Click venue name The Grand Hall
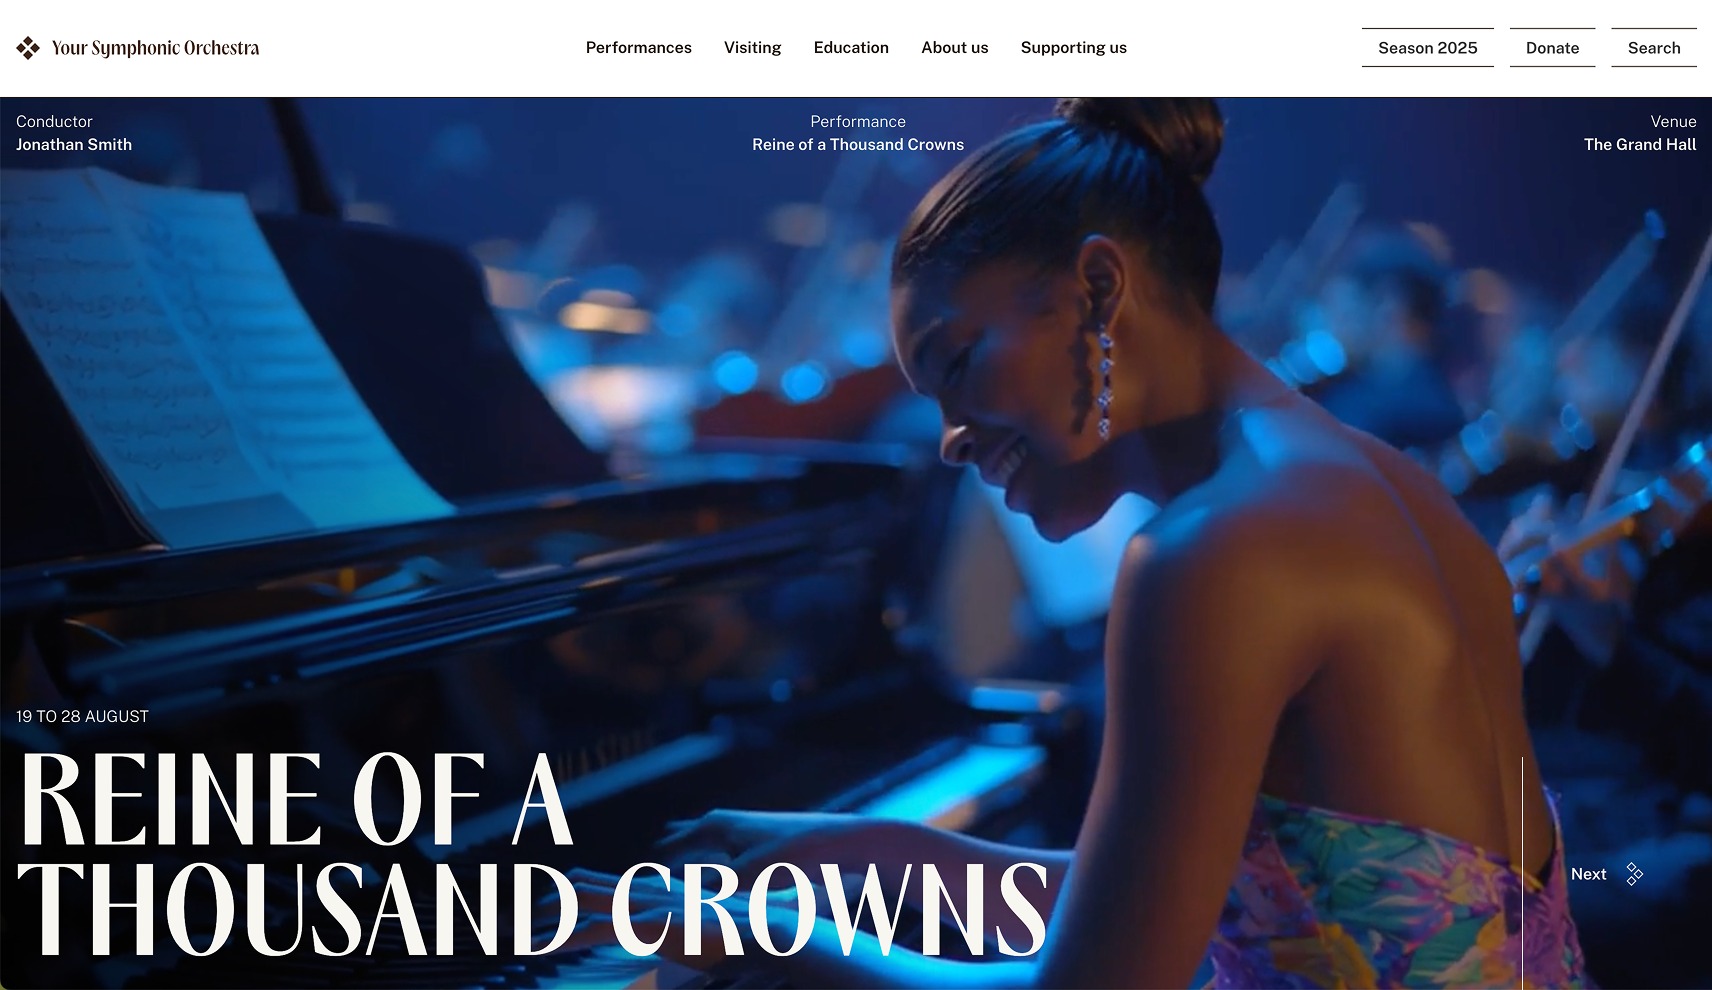1712x990 pixels. (x=1640, y=144)
